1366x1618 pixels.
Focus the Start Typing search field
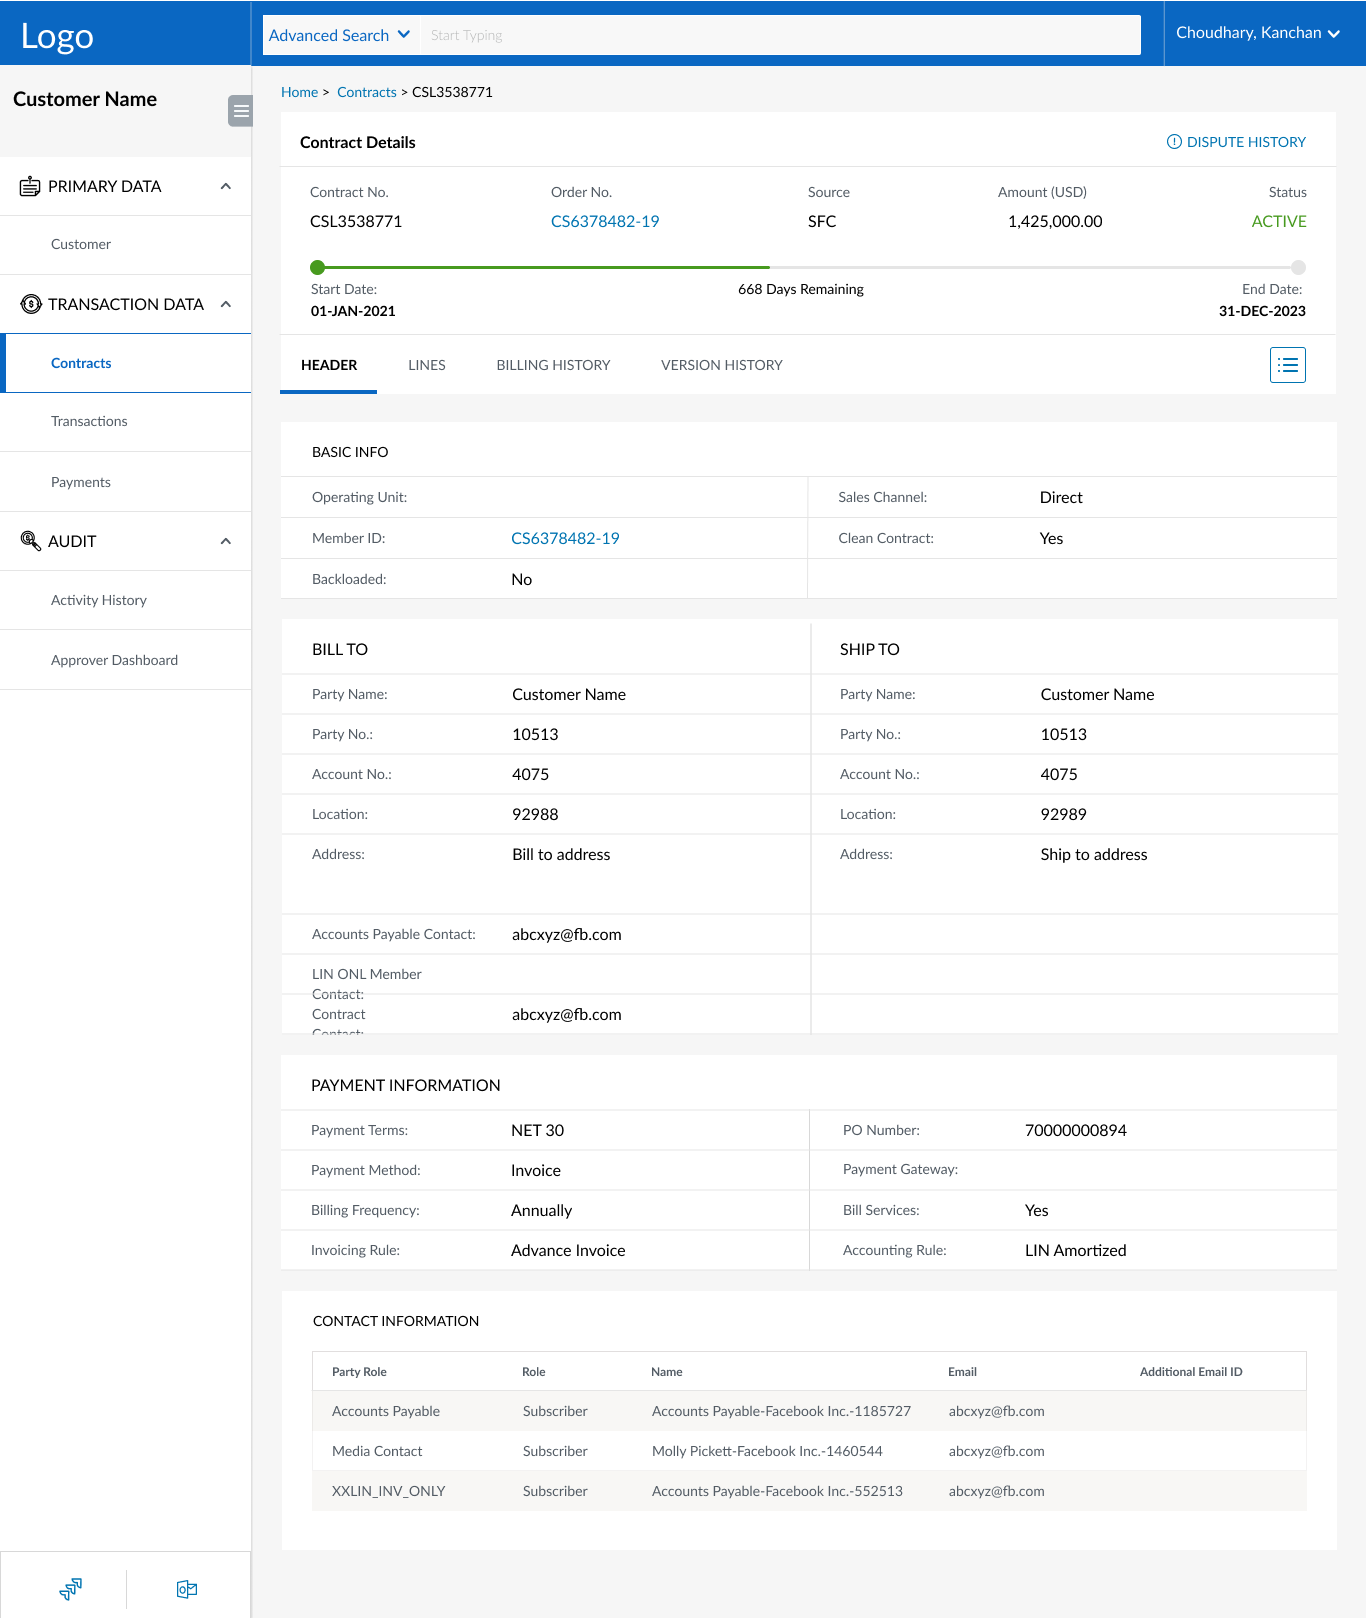780,35
